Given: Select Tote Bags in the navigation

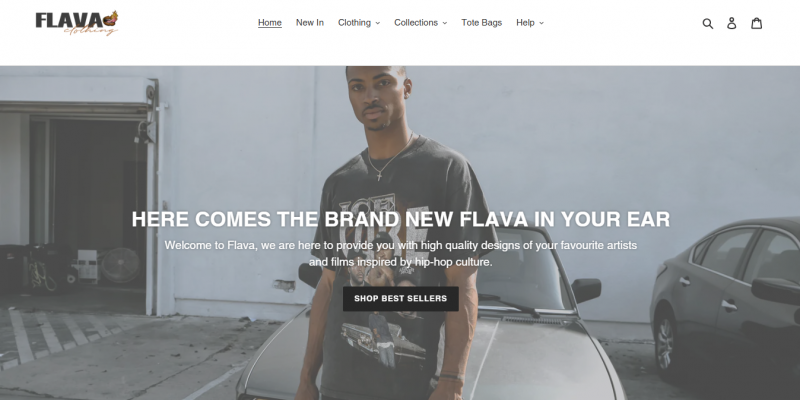Looking at the screenshot, I should [482, 22].
